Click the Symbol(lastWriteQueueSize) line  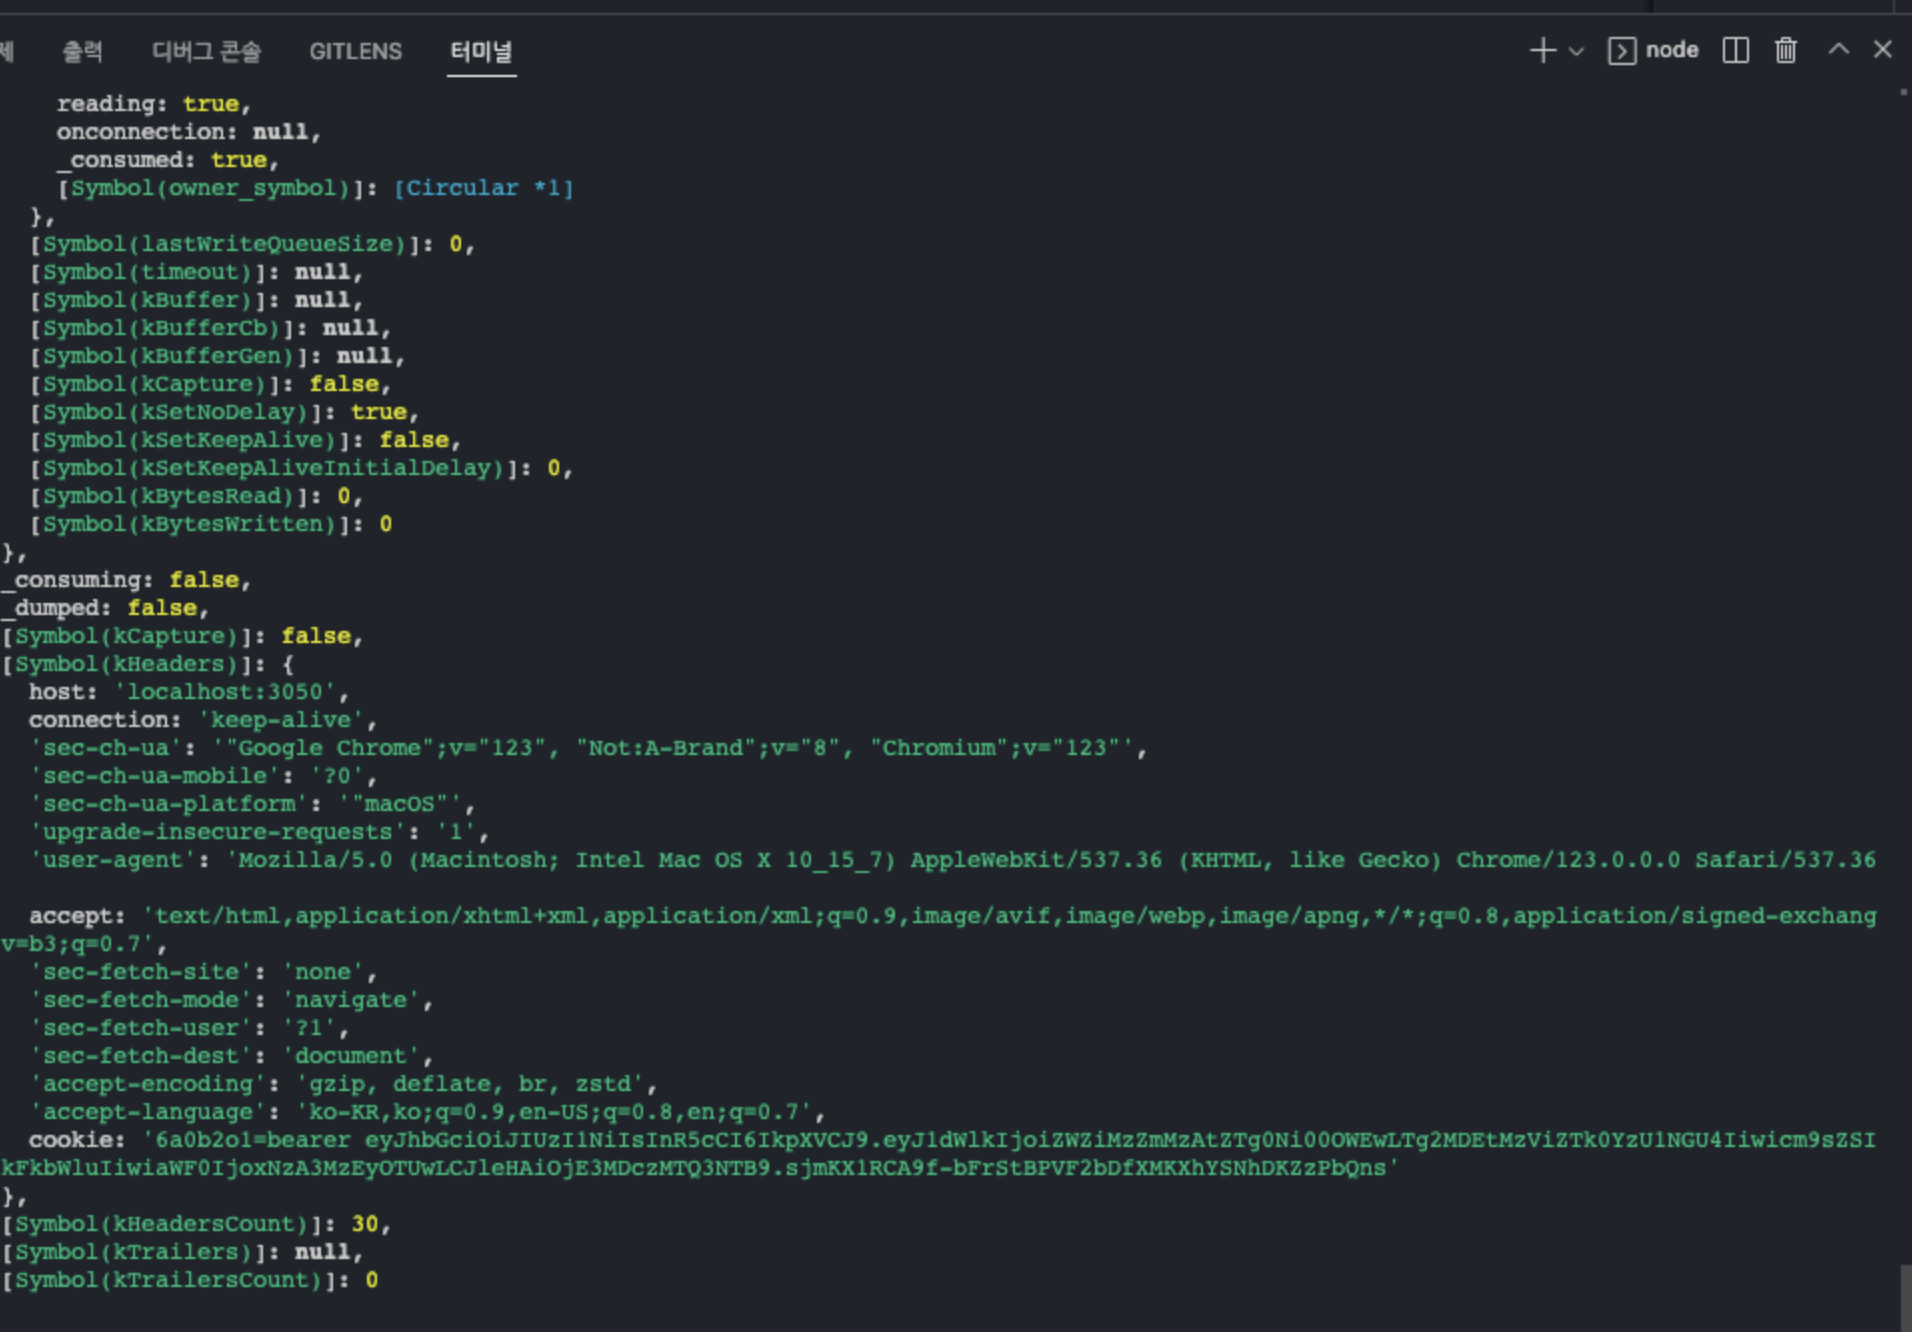click(252, 244)
